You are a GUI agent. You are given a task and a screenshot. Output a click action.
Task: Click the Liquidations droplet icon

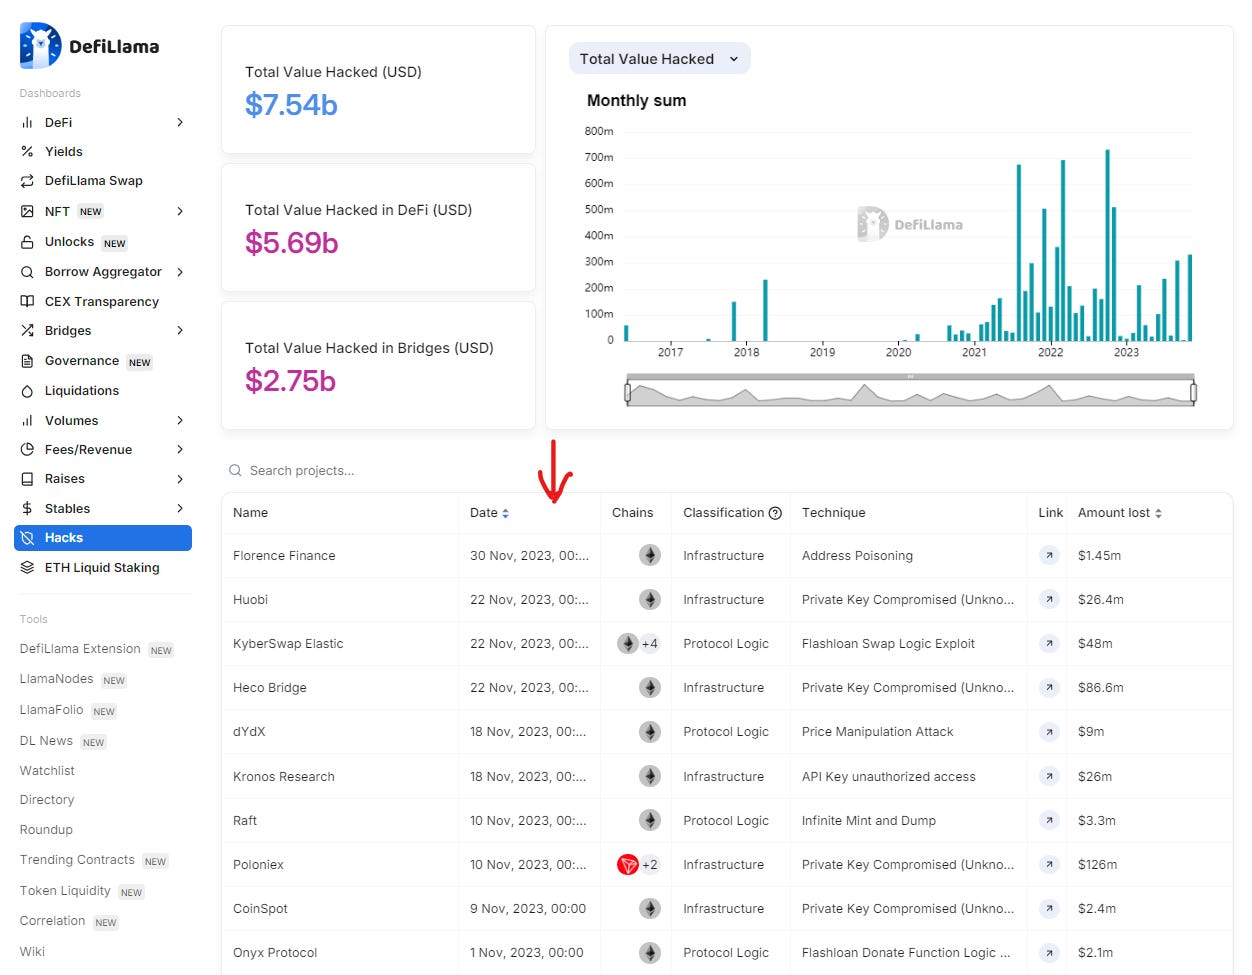(x=27, y=391)
